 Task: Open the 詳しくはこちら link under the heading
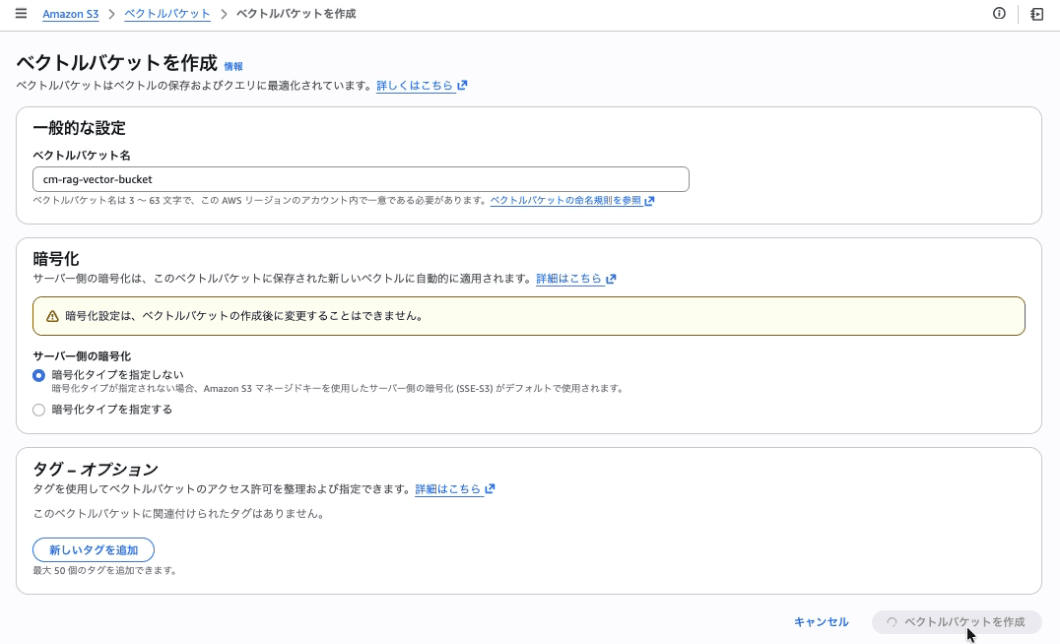[x=414, y=86]
